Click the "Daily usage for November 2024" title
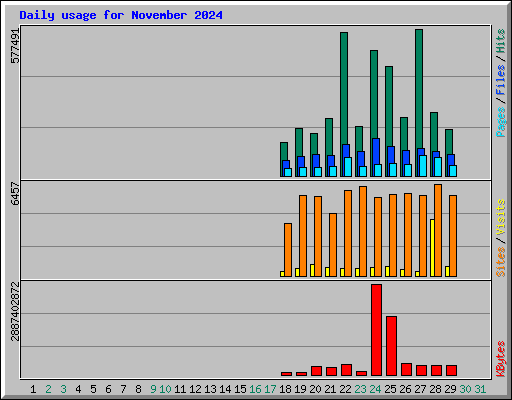Screen dimensions: 512x400 tap(121, 15)
